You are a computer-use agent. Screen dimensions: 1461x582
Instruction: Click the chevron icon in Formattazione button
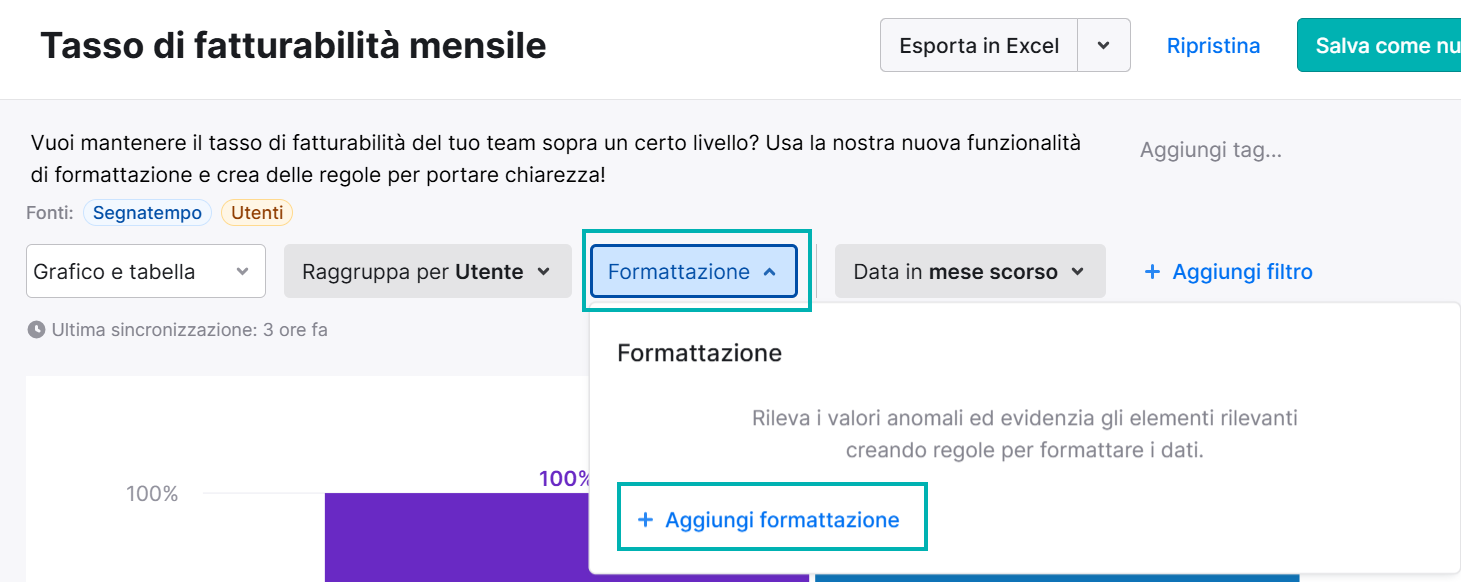point(769,272)
